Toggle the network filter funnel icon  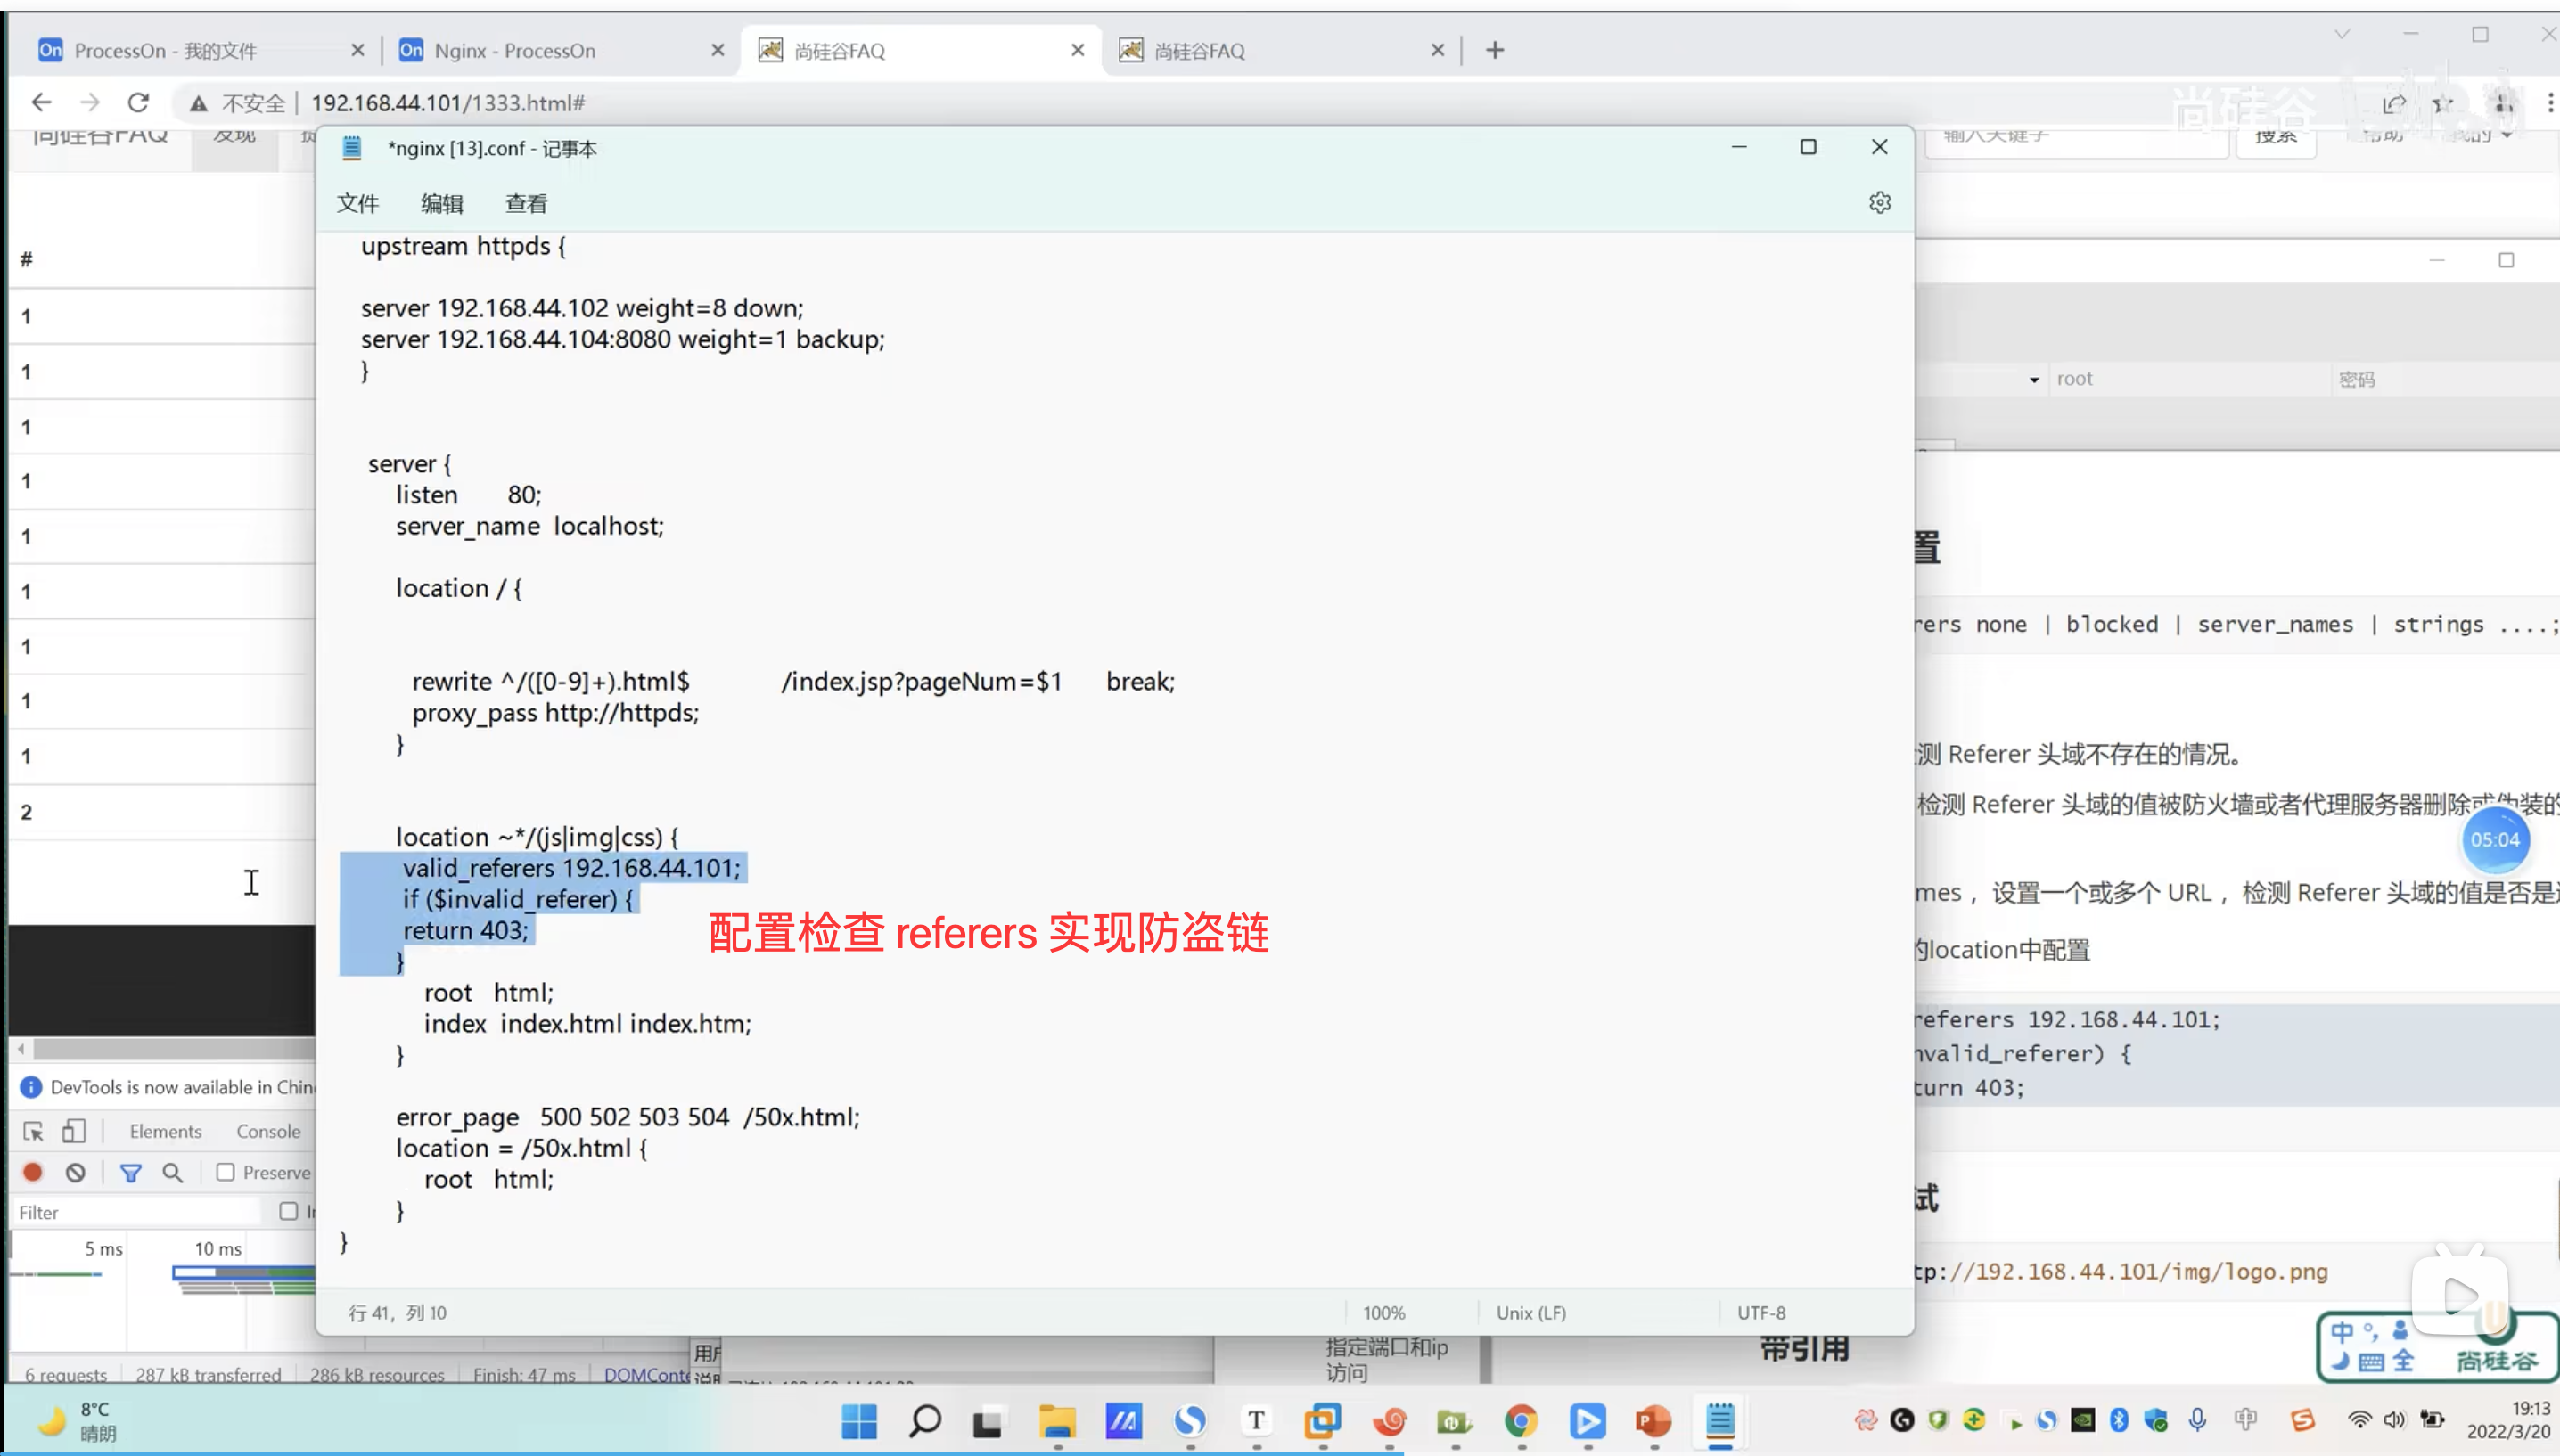[130, 1172]
